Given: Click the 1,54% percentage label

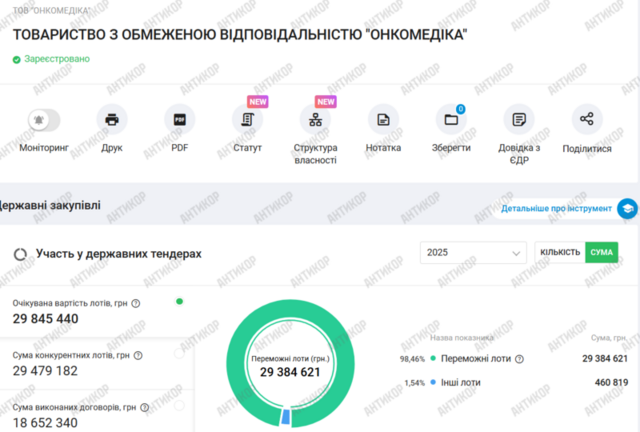Looking at the screenshot, I should click(415, 383).
